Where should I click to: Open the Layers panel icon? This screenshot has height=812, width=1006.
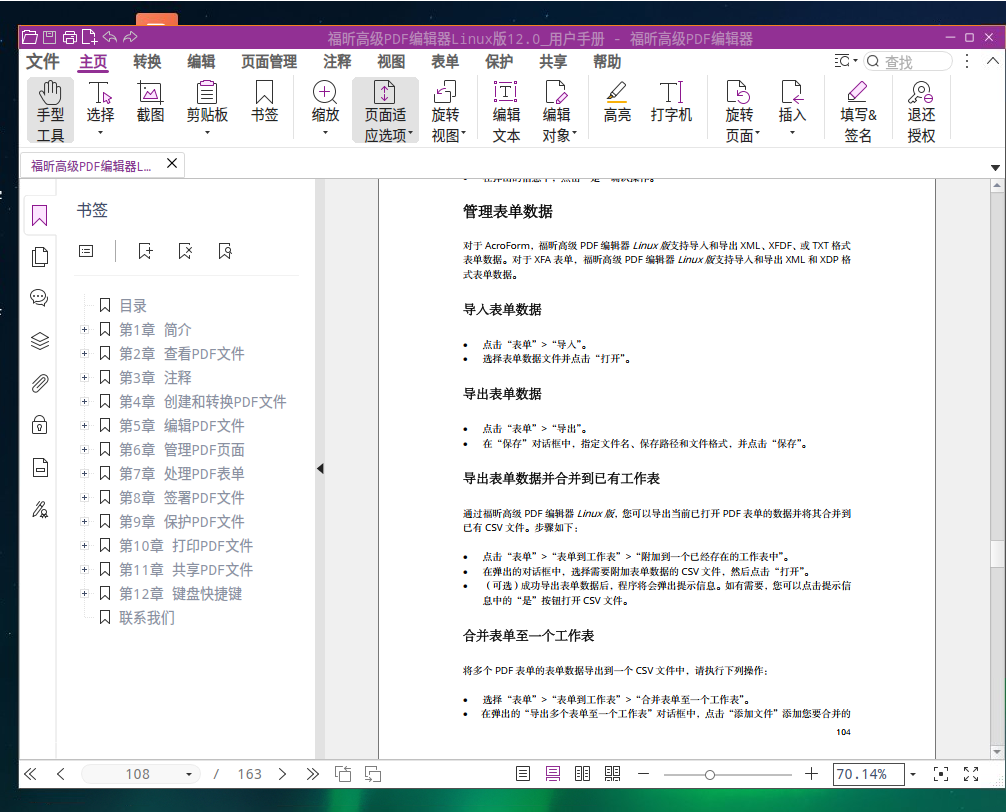click(x=39, y=341)
